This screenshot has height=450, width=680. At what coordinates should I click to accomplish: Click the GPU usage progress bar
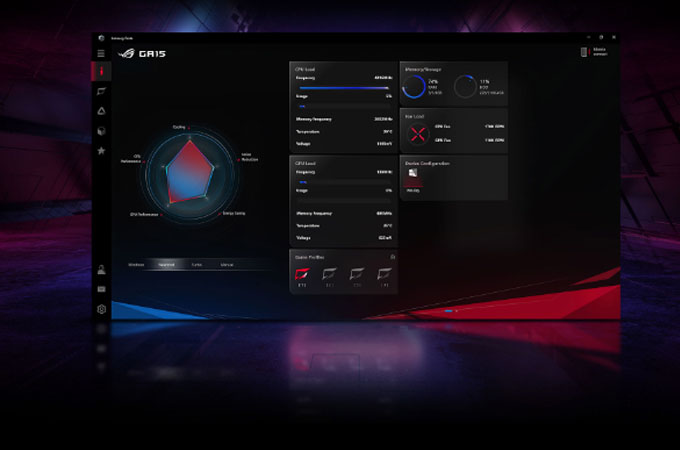click(344, 200)
